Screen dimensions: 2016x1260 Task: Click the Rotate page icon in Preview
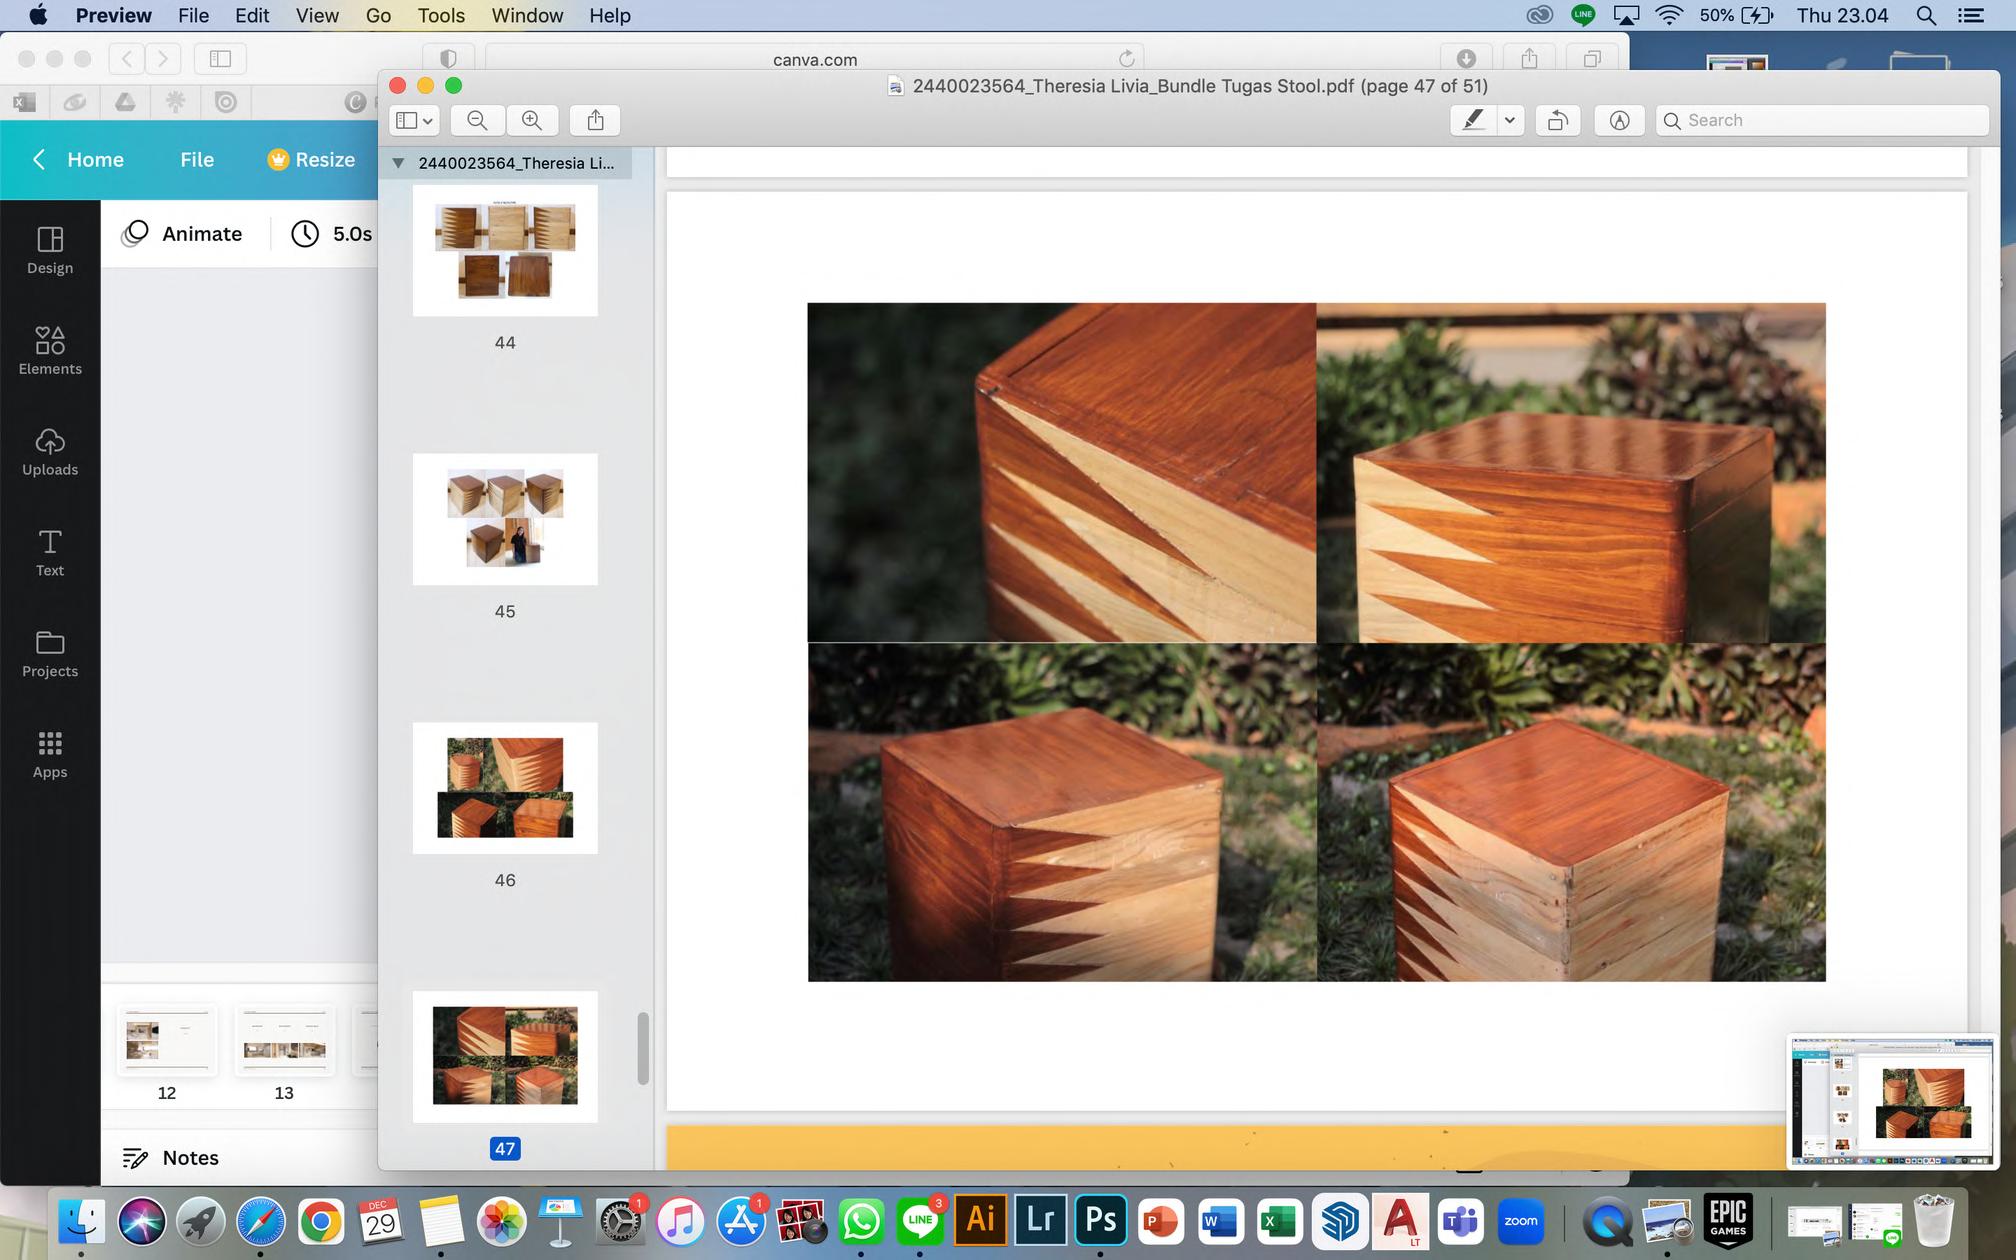click(x=1557, y=120)
